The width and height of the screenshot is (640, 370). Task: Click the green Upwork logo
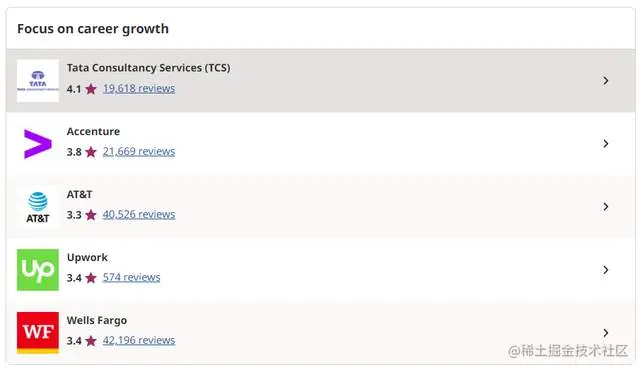(x=38, y=270)
